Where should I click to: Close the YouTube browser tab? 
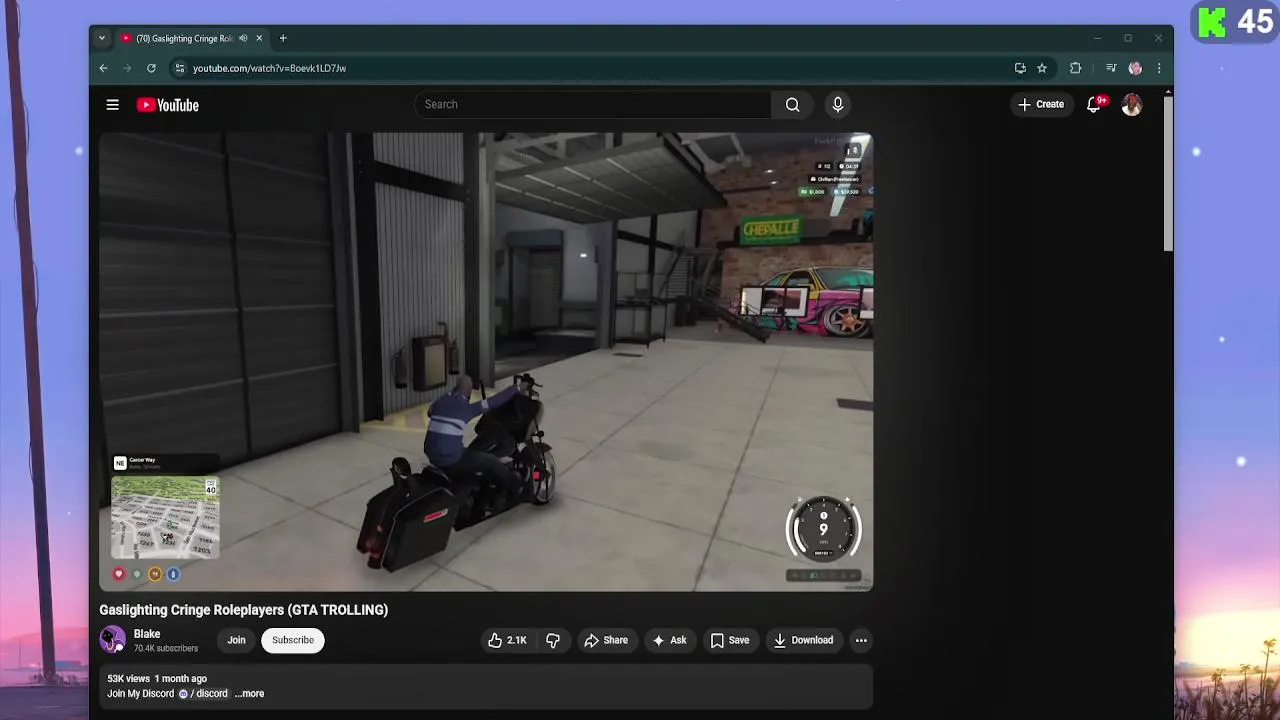tap(259, 38)
